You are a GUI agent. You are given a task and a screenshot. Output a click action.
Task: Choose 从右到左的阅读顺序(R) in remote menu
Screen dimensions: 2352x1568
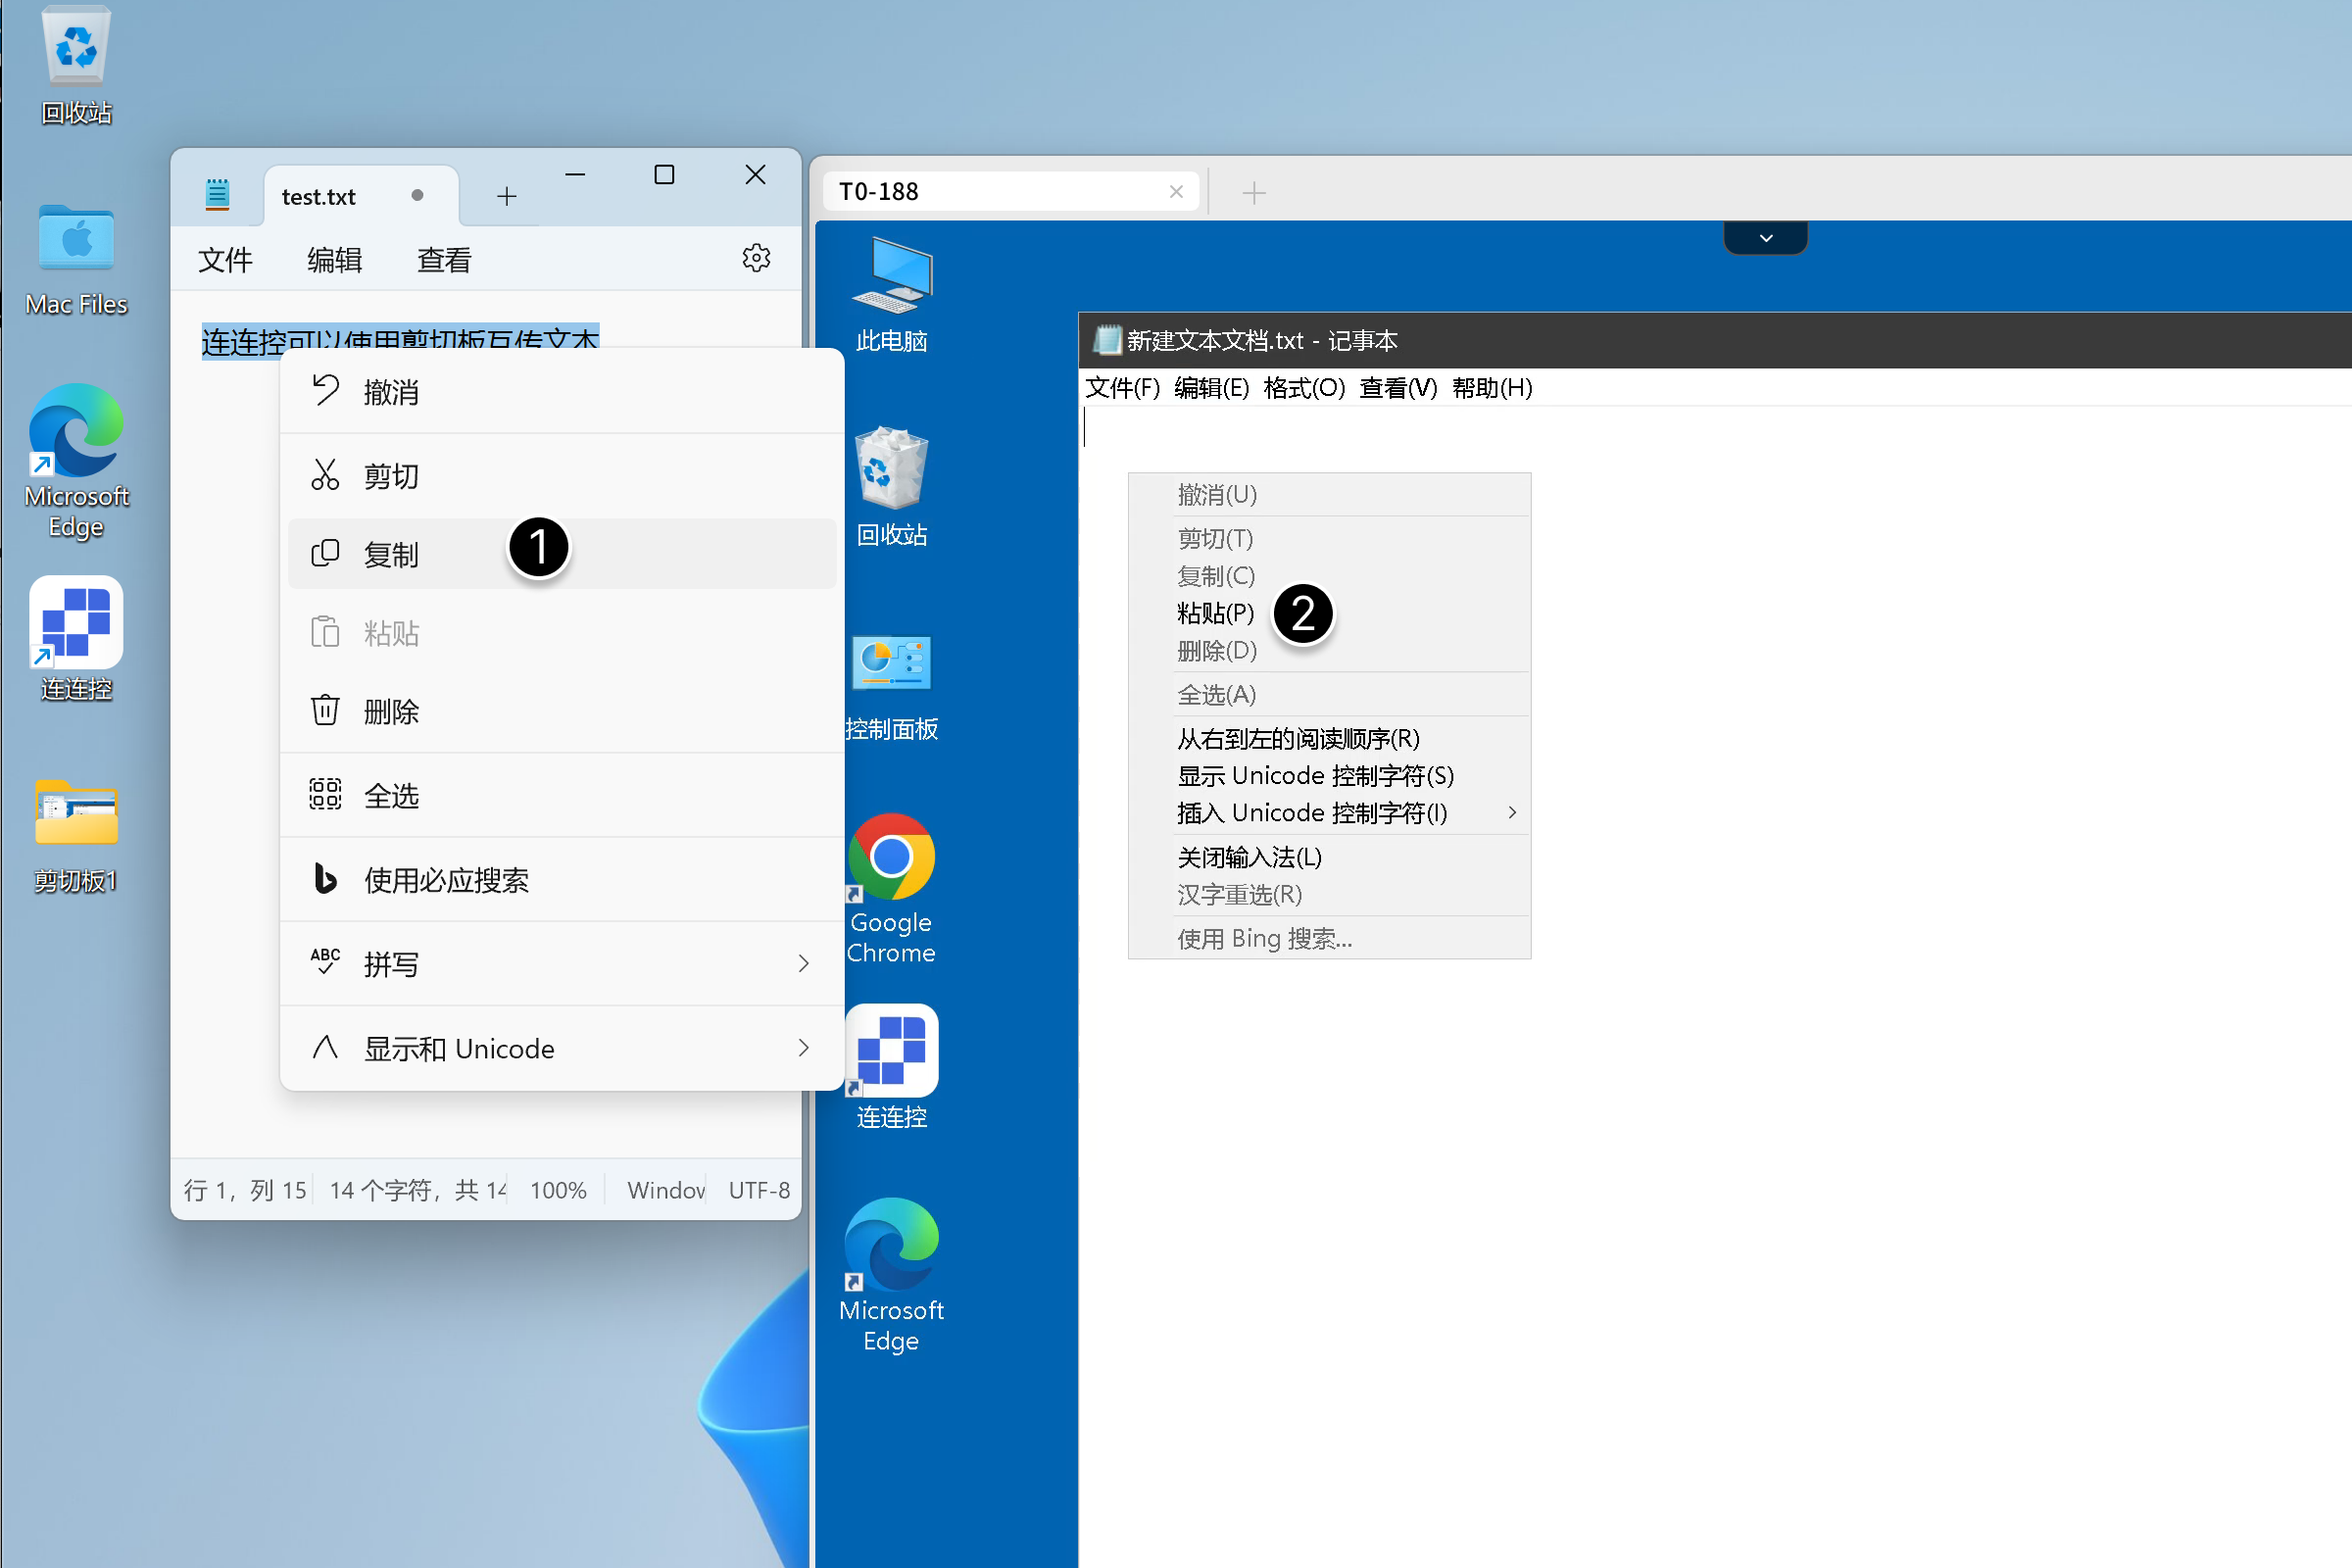[1329, 739]
